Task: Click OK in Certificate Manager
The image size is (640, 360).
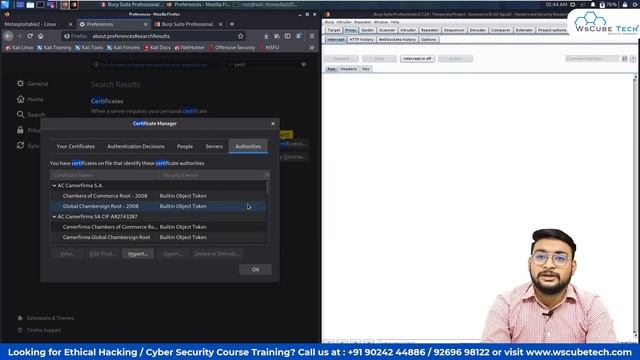Action: point(256,269)
